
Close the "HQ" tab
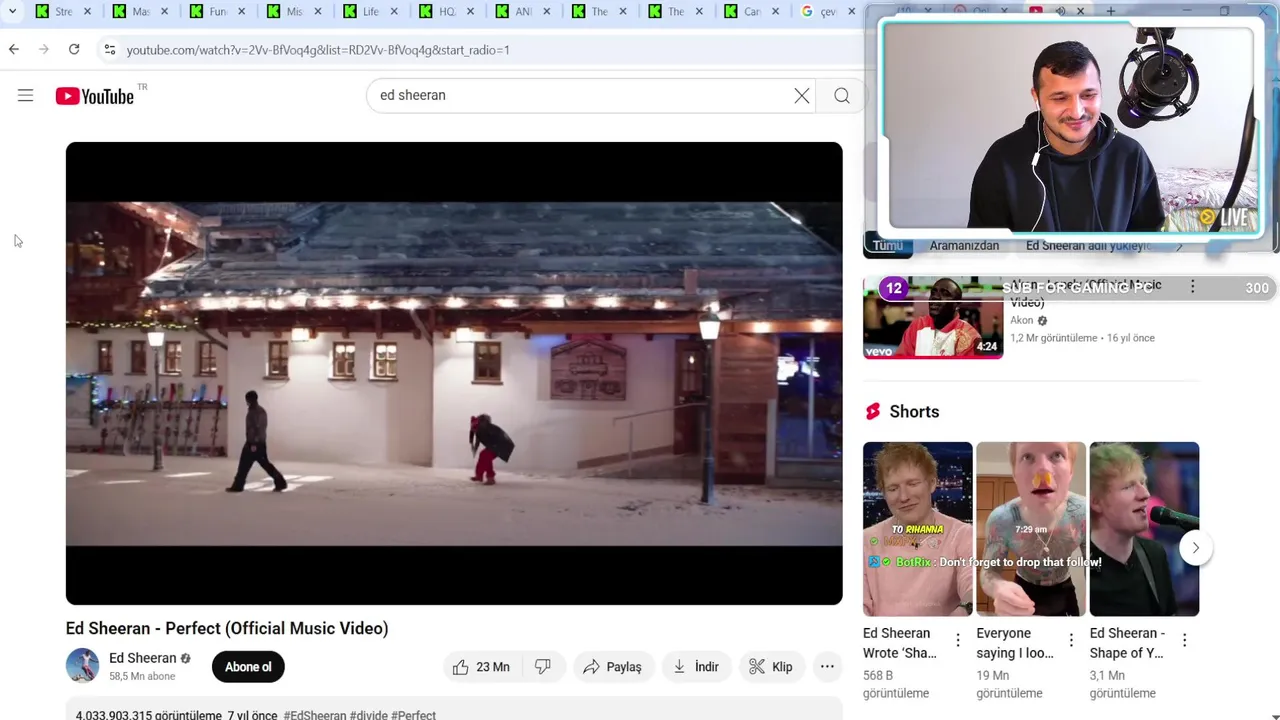tap(470, 12)
